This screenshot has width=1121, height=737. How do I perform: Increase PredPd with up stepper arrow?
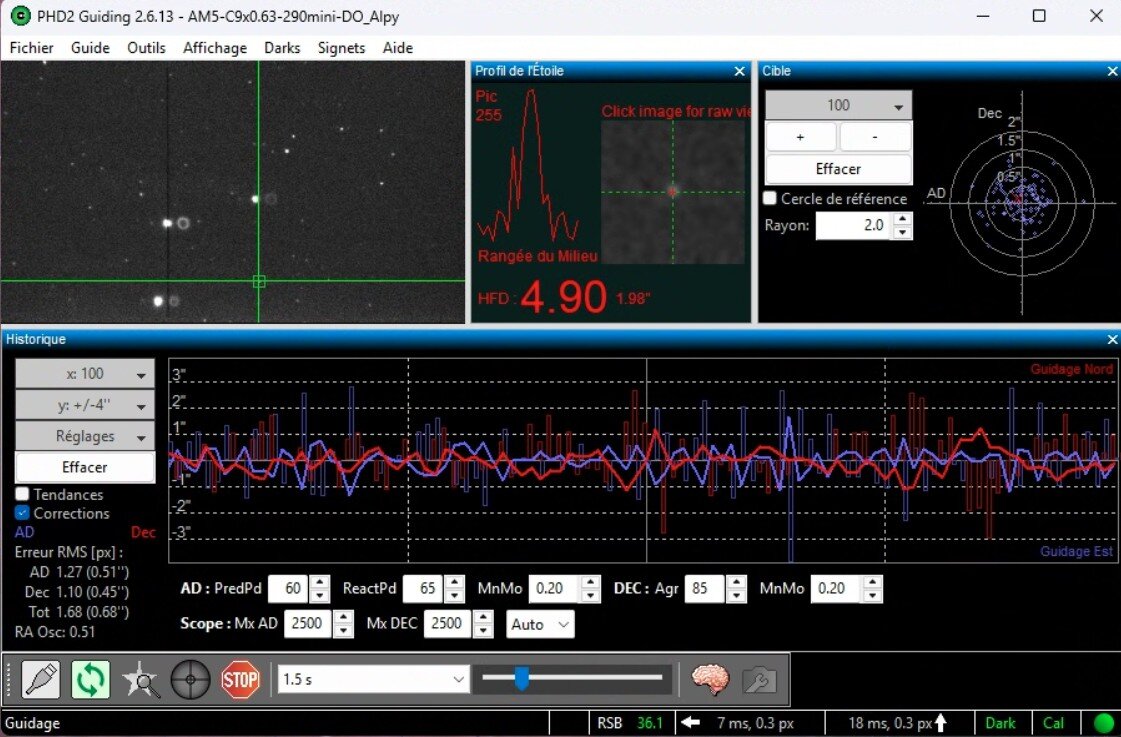(x=320, y=582)
